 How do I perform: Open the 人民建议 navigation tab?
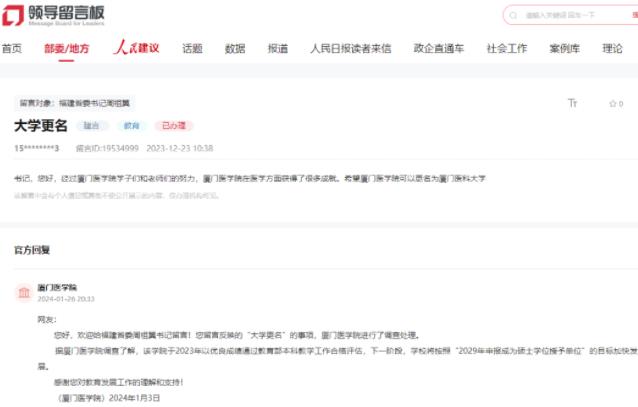(x=136, y=48)
